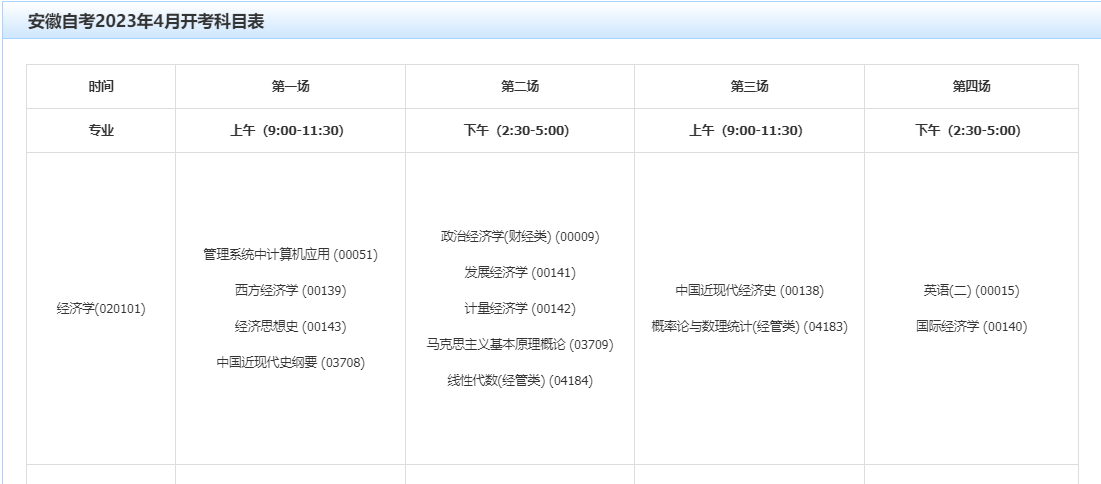Select the 第二场 column header
The height and width of the screenshot is (484, 1101).
point(520,86)
